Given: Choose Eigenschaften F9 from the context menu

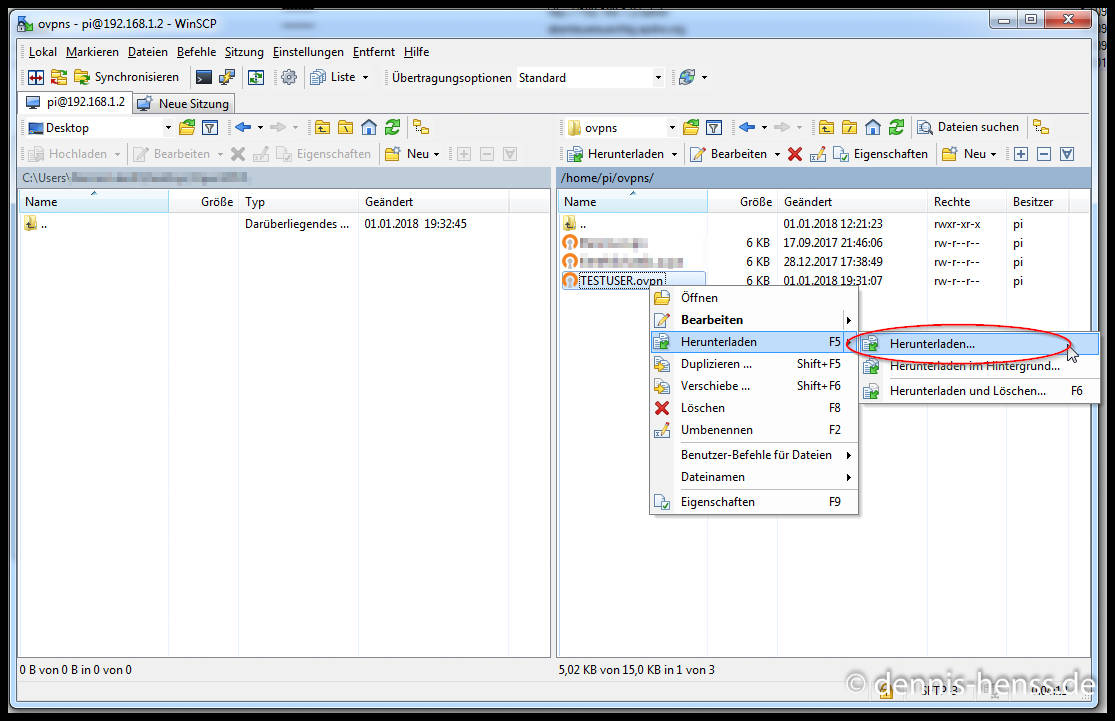Looking at the screenshot, I should coord(754,502).
